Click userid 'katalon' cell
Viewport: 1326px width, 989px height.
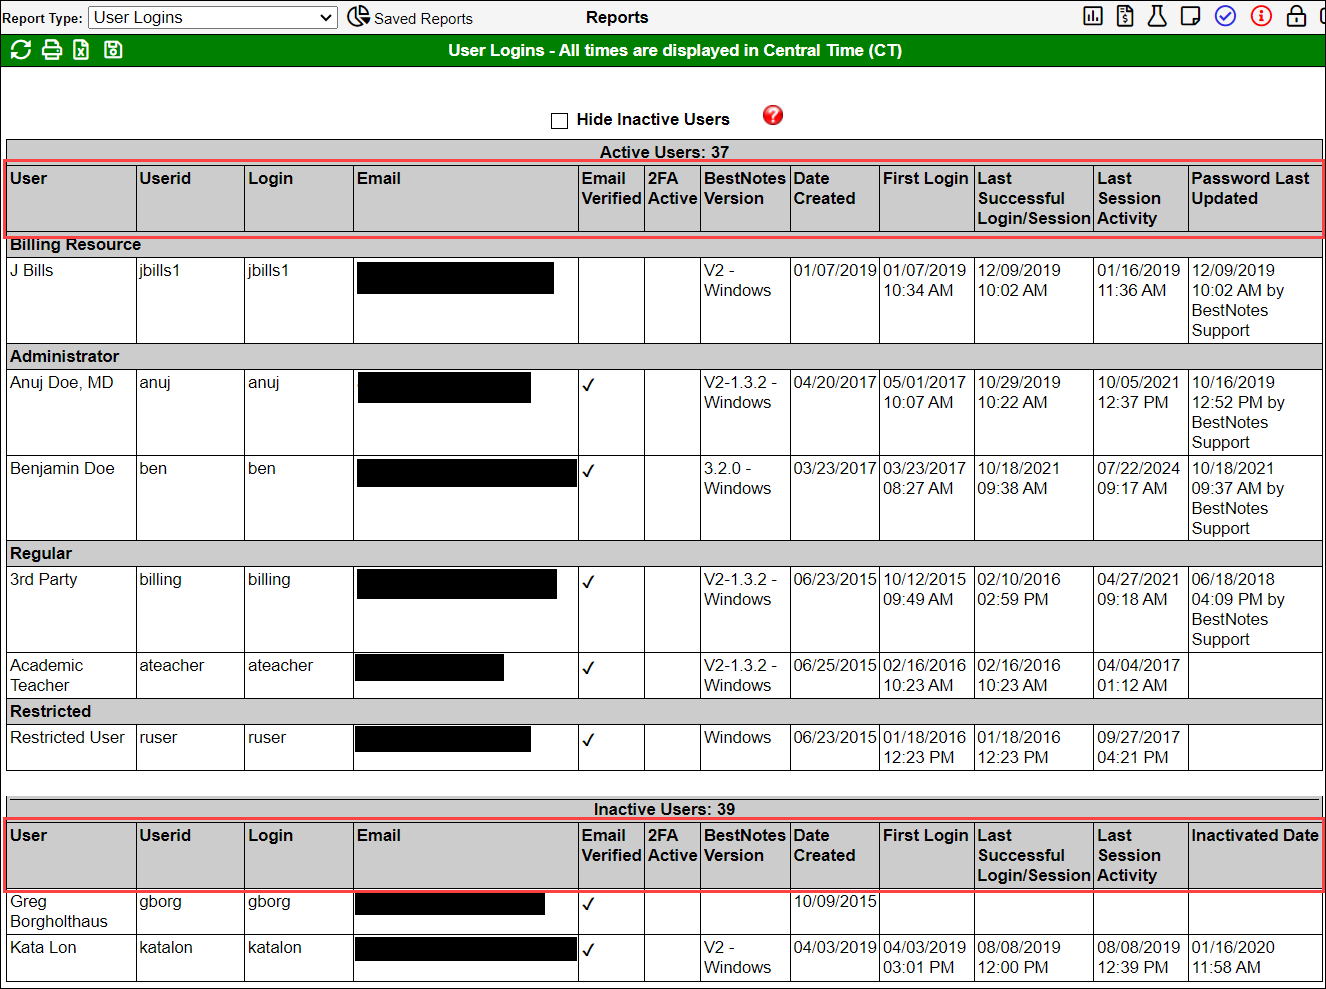pyautogui.click(x=190, y=958)
